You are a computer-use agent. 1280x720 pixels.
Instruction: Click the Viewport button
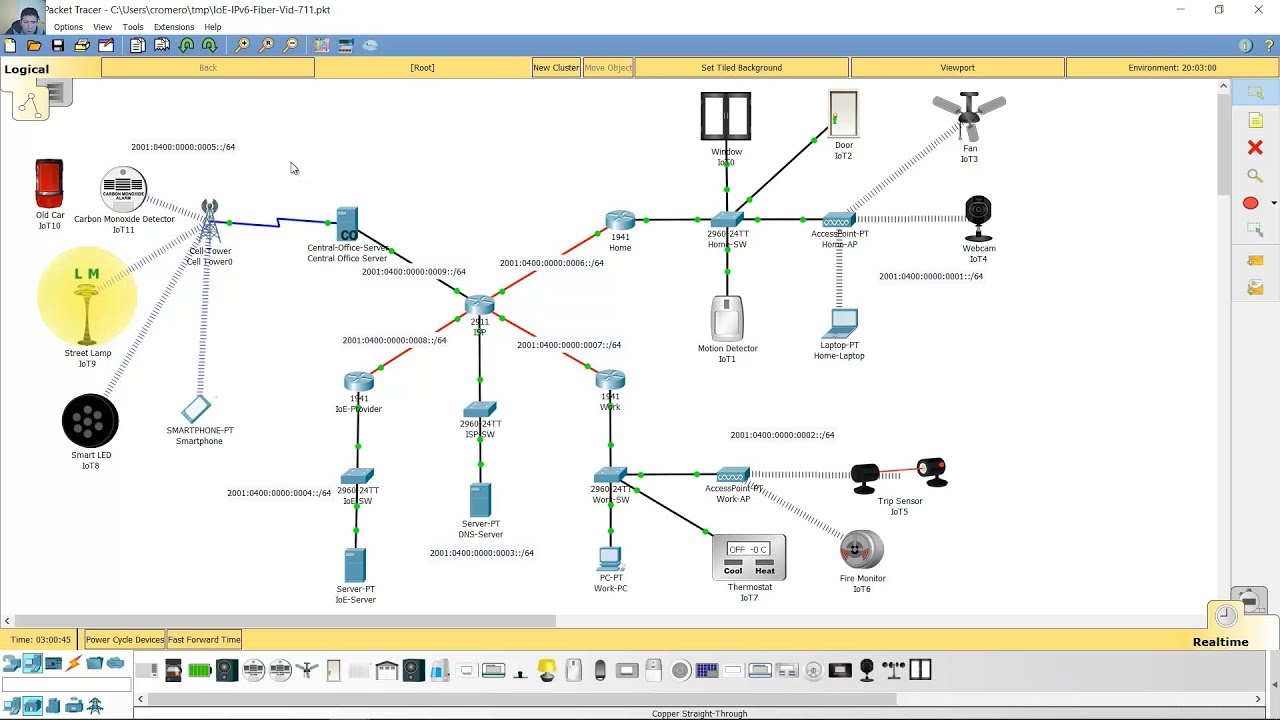(x=957, y=68)
